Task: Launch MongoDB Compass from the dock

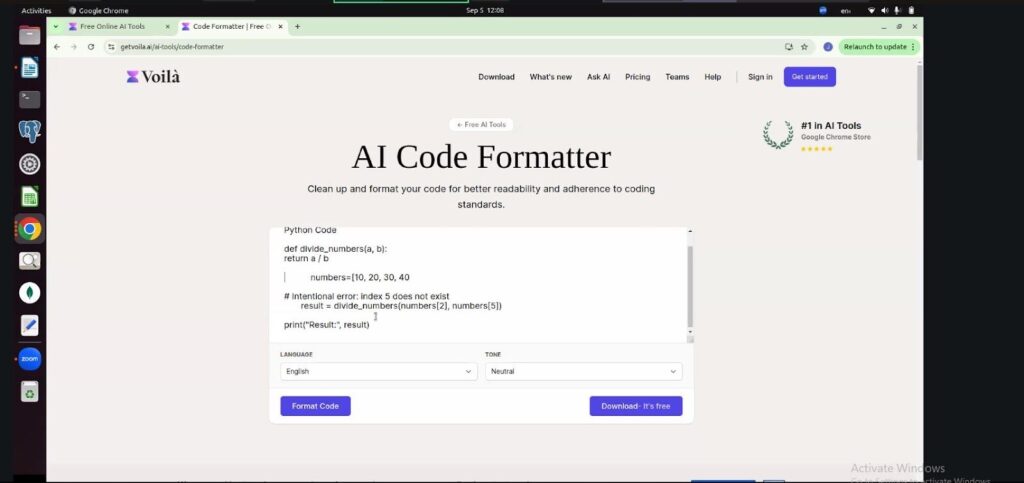Action: (29, 293)
